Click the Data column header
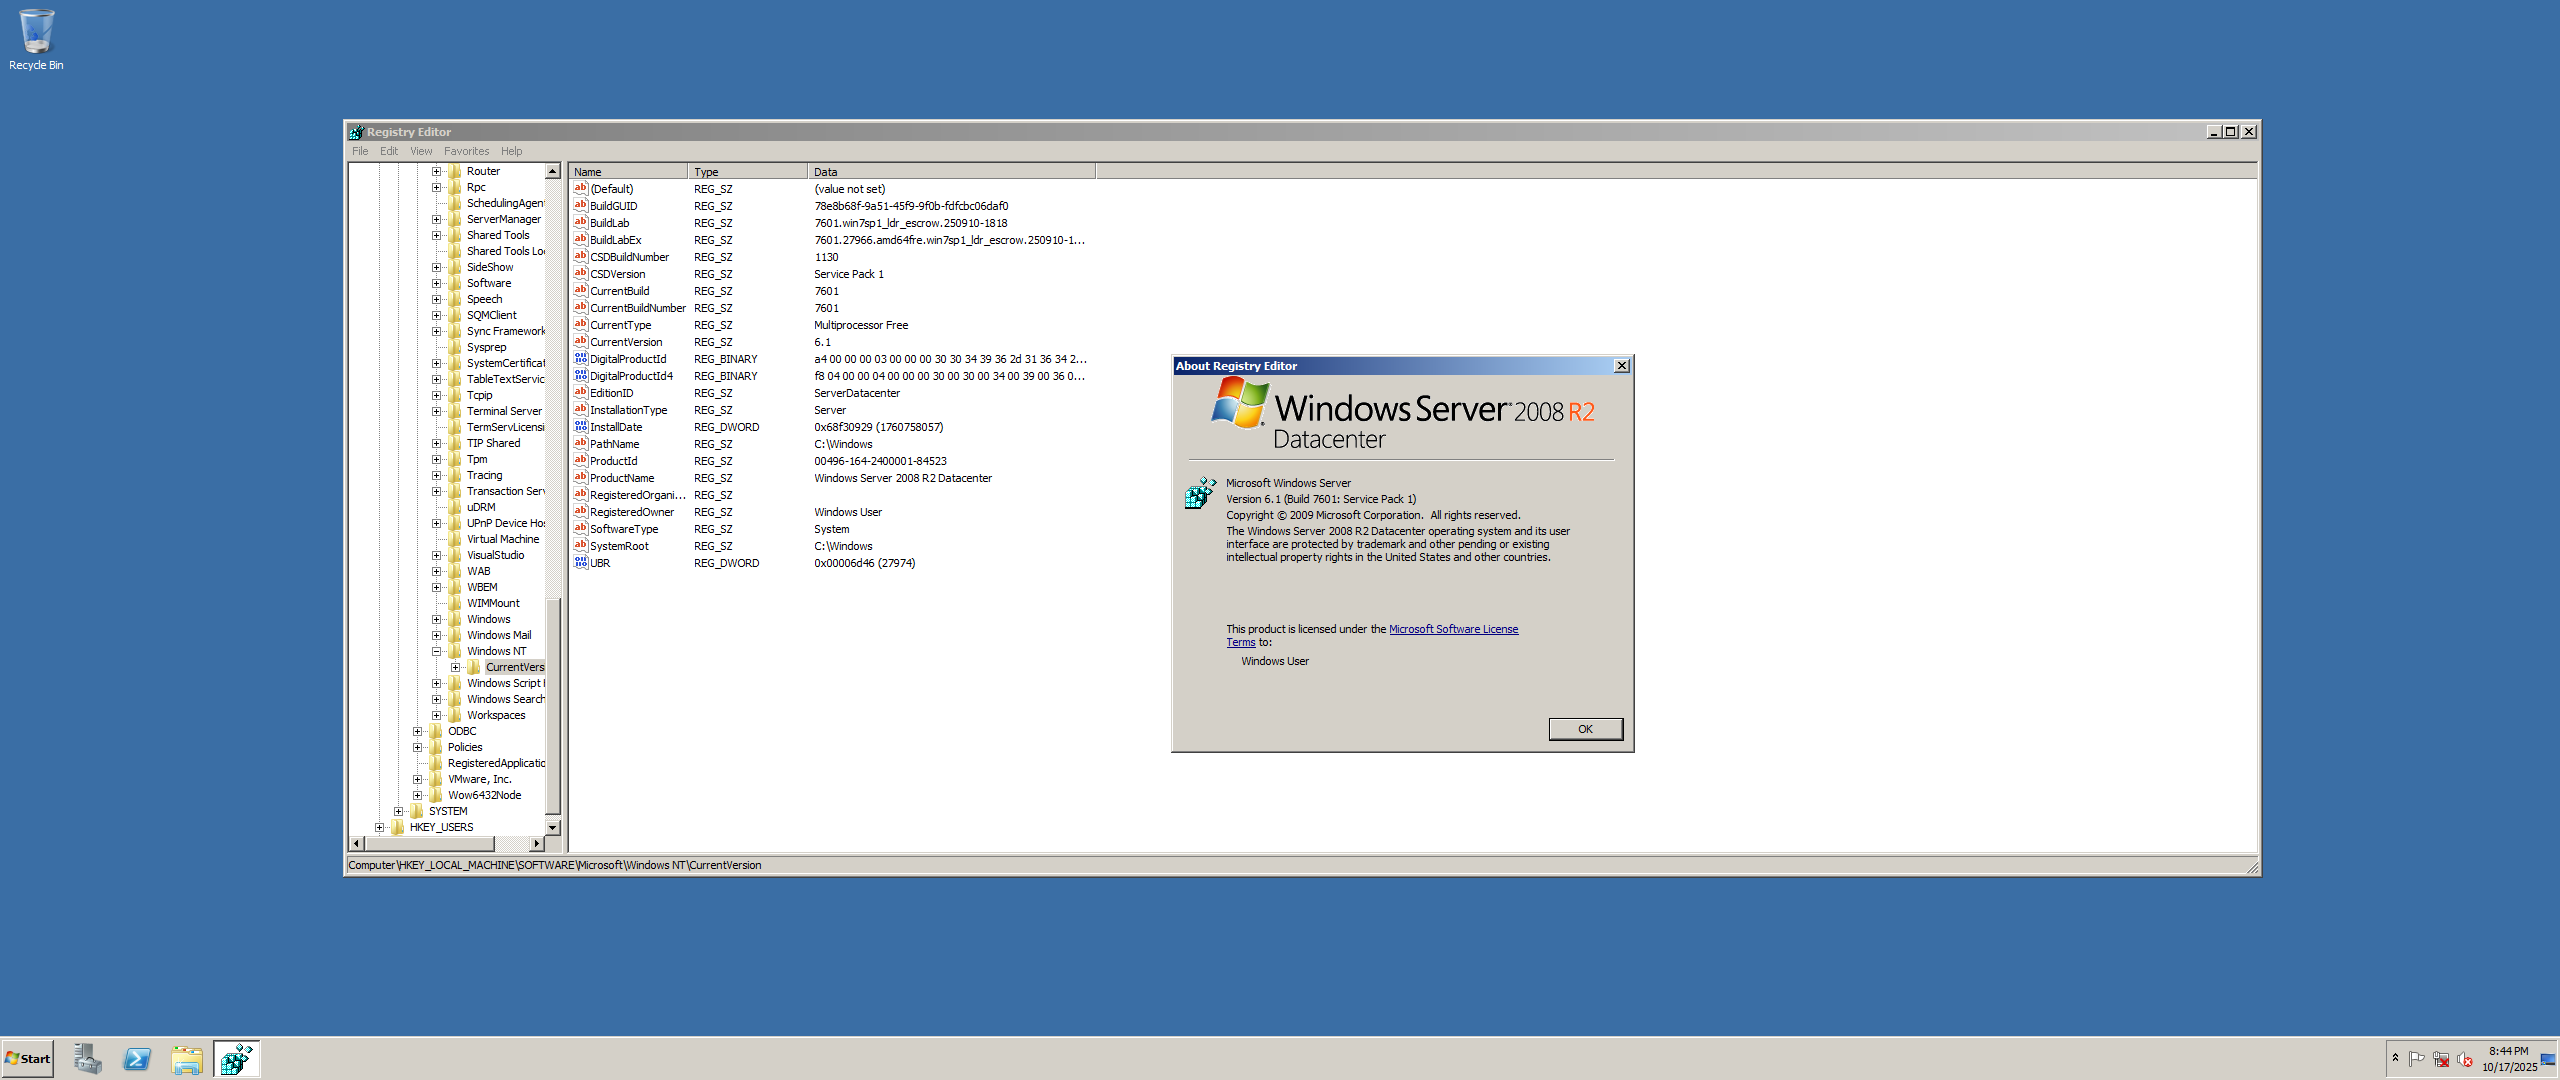This screenshot has height=1080, width=2560. coord(950,172)
